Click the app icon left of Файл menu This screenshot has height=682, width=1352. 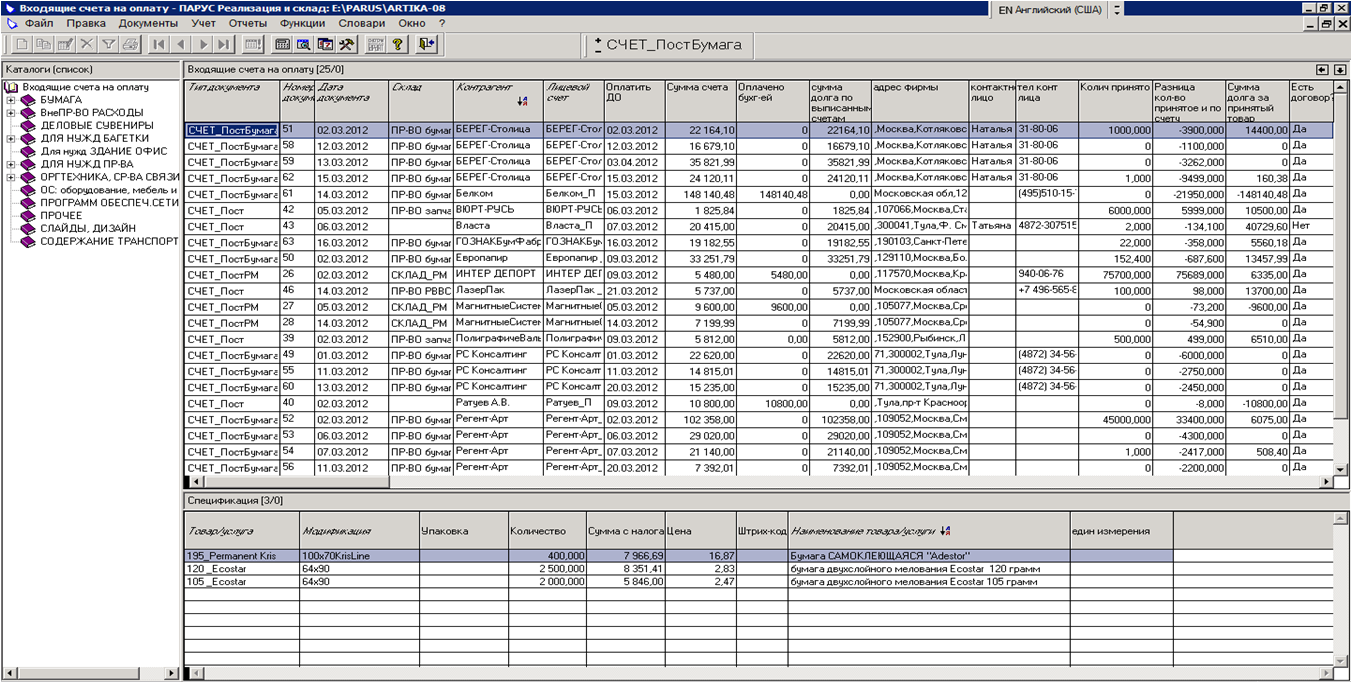point(12,22)
